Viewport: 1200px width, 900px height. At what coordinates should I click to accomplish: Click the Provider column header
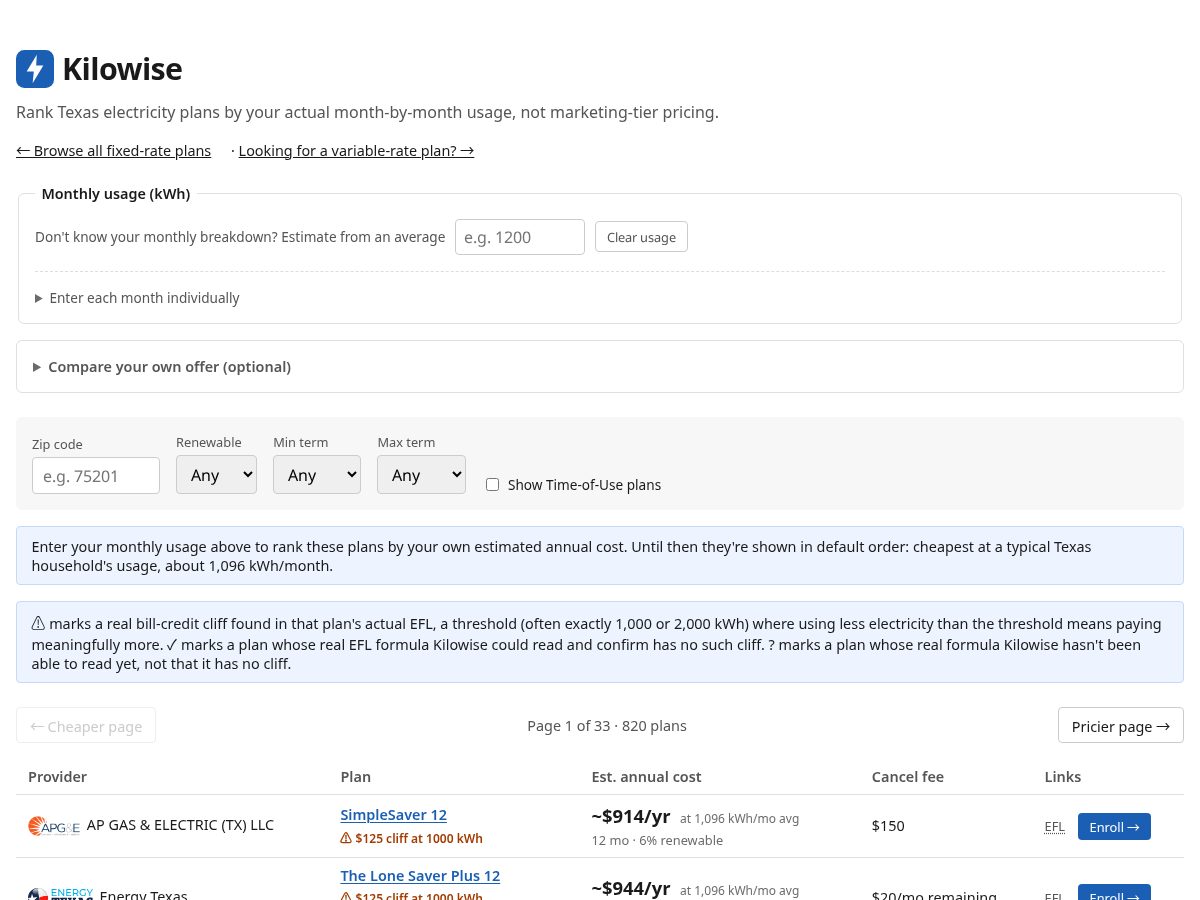pos(57,777)
